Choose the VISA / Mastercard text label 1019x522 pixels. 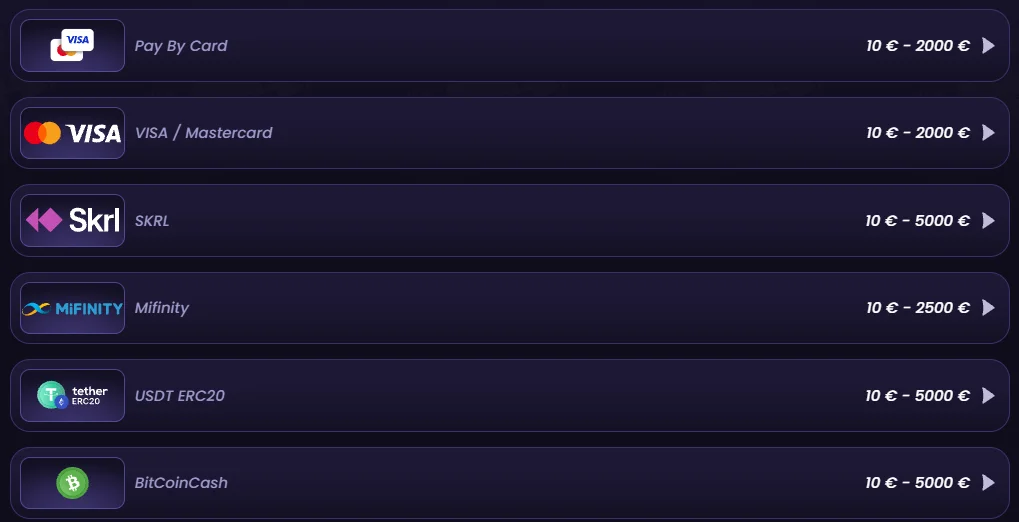coord(203,133)
